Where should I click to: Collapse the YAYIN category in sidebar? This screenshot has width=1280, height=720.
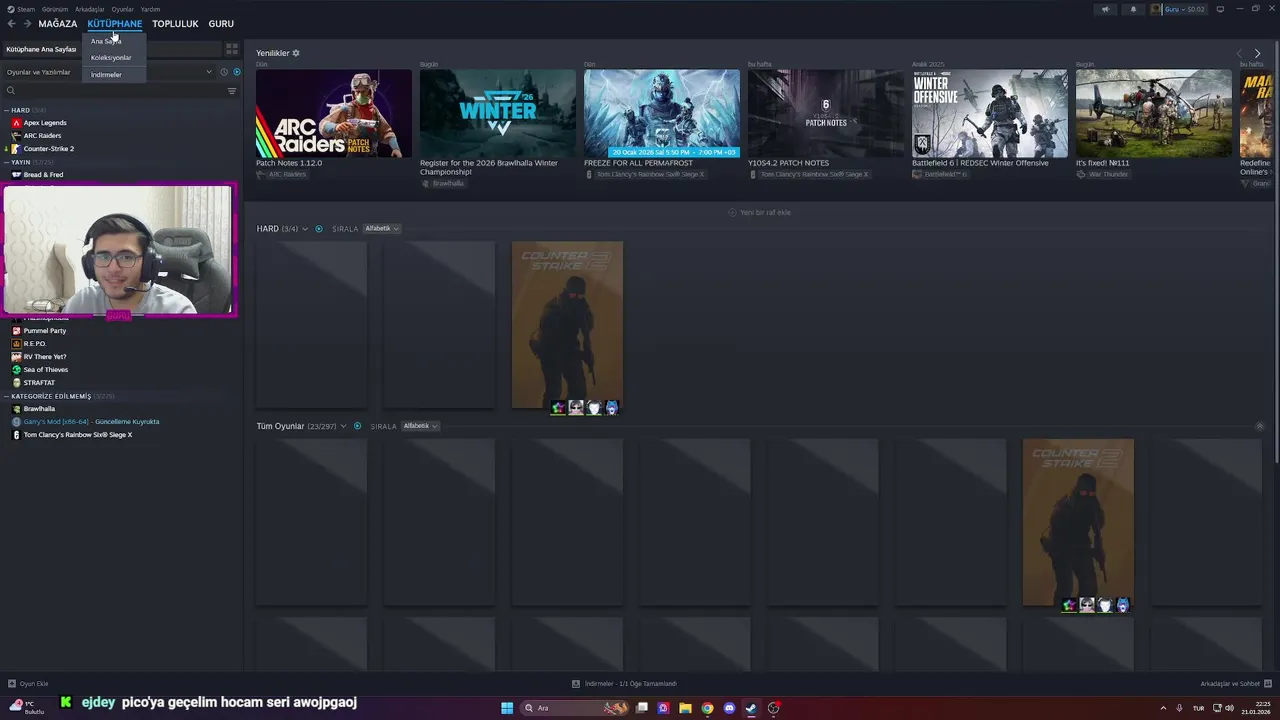point(6,162)
